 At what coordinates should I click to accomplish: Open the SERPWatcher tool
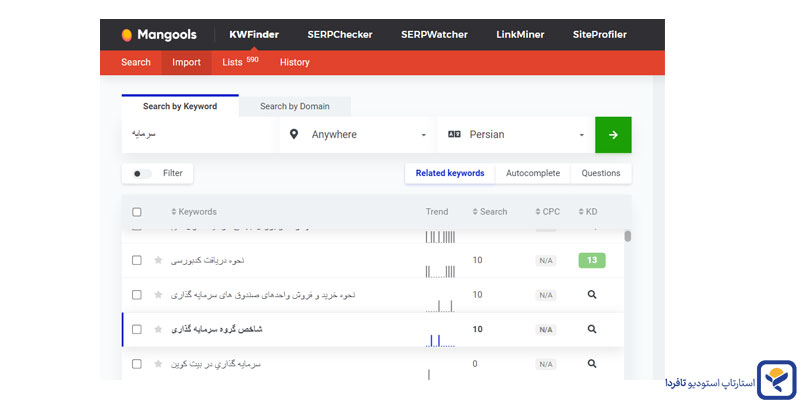(x=434, y=35)
